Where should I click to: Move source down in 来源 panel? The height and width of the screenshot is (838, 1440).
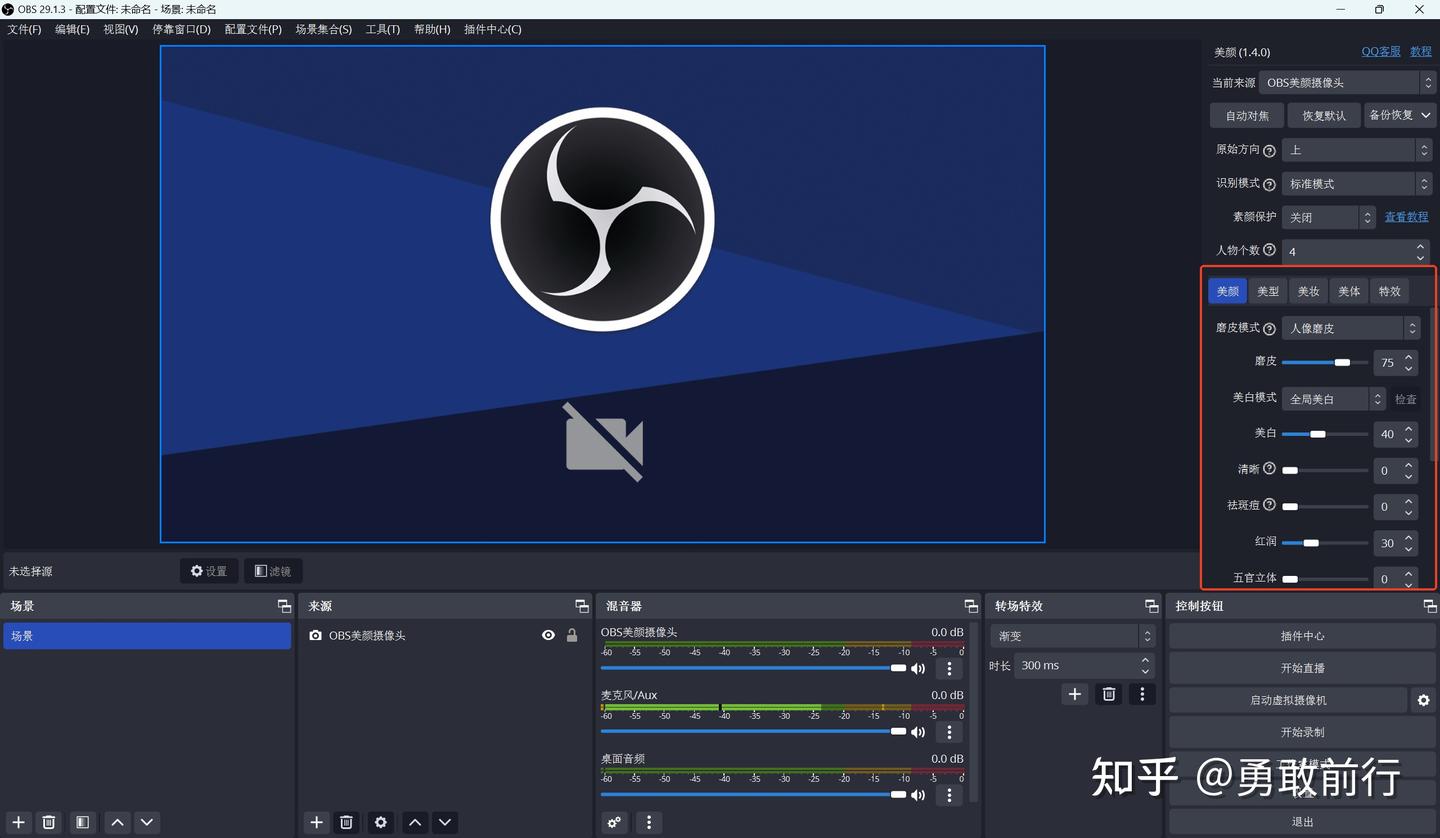point(445,822)
